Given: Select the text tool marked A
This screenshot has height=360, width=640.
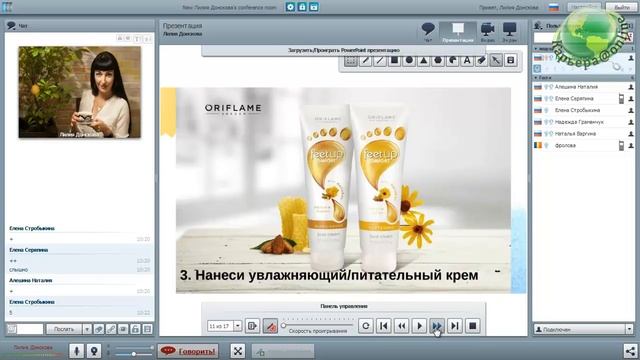Looking at the screenshot, I should (x=467, y=61).
